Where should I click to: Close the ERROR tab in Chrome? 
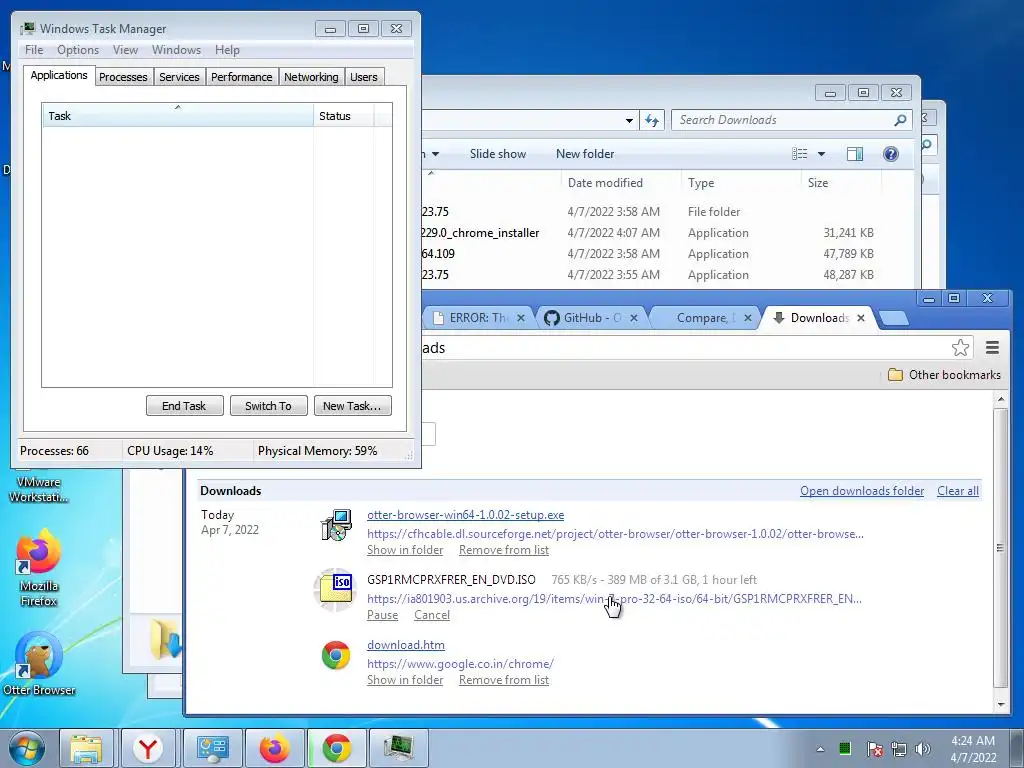point(520,318)
